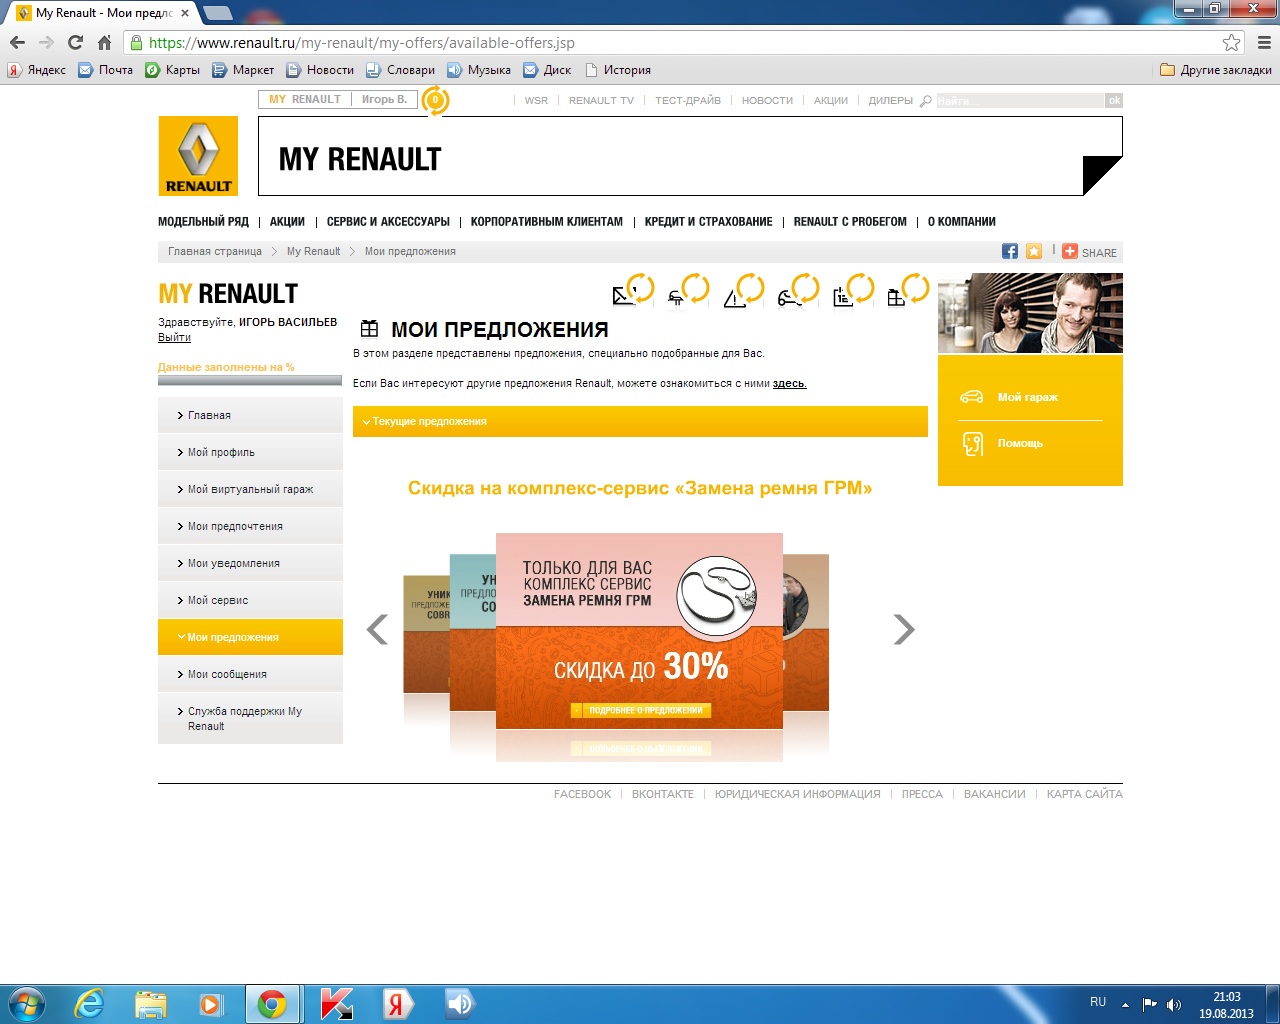Click the Мой гараж car icon
1280x1024 pixels.
[x=971, y=397]
